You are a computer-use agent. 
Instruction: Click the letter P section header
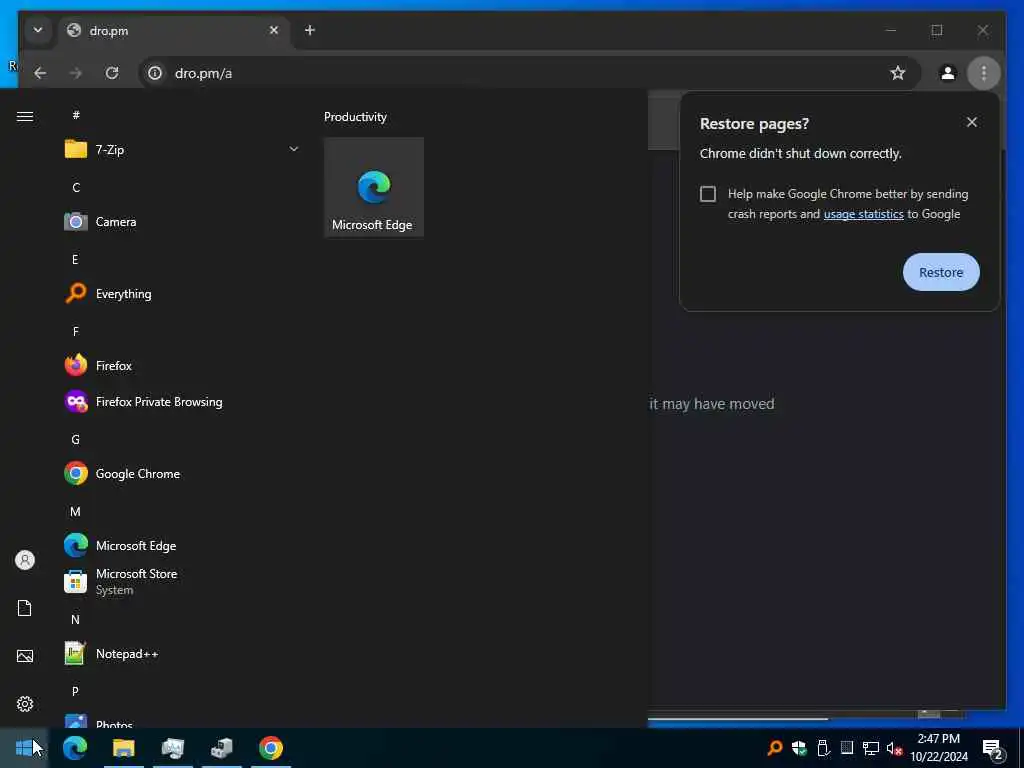(x=75, y=691)
